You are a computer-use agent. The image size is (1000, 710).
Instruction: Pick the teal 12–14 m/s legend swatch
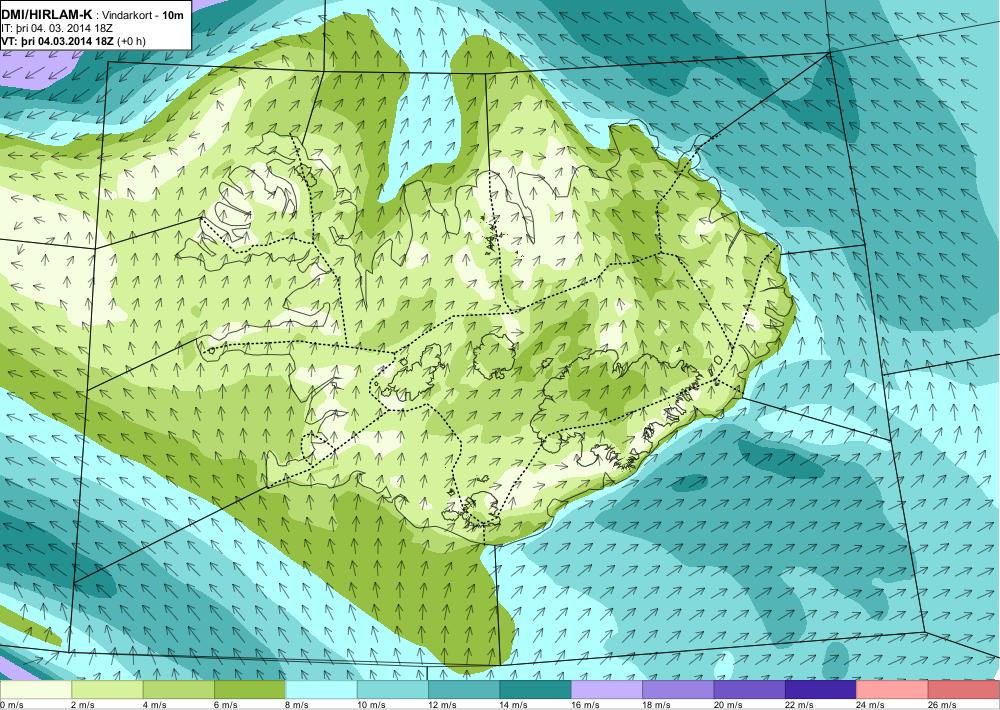pyautogui.click(x=464, y=690)
